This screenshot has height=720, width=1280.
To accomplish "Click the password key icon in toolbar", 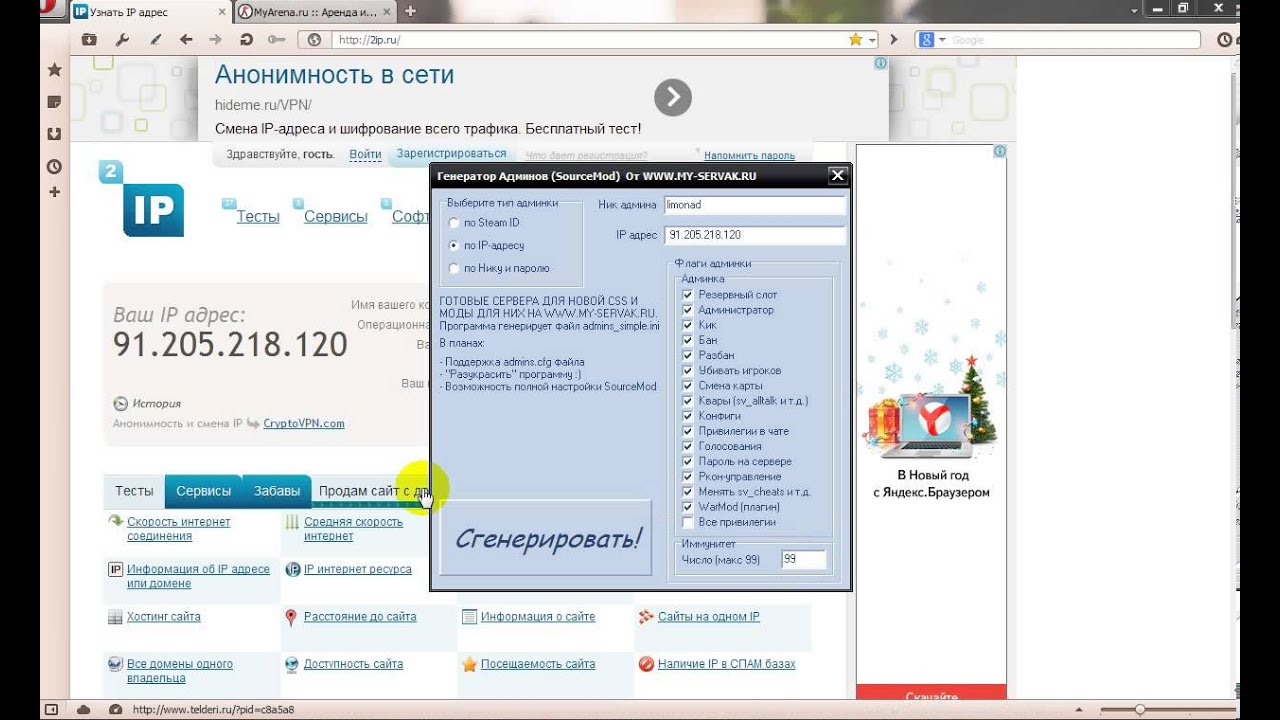I will coord(277,40).
